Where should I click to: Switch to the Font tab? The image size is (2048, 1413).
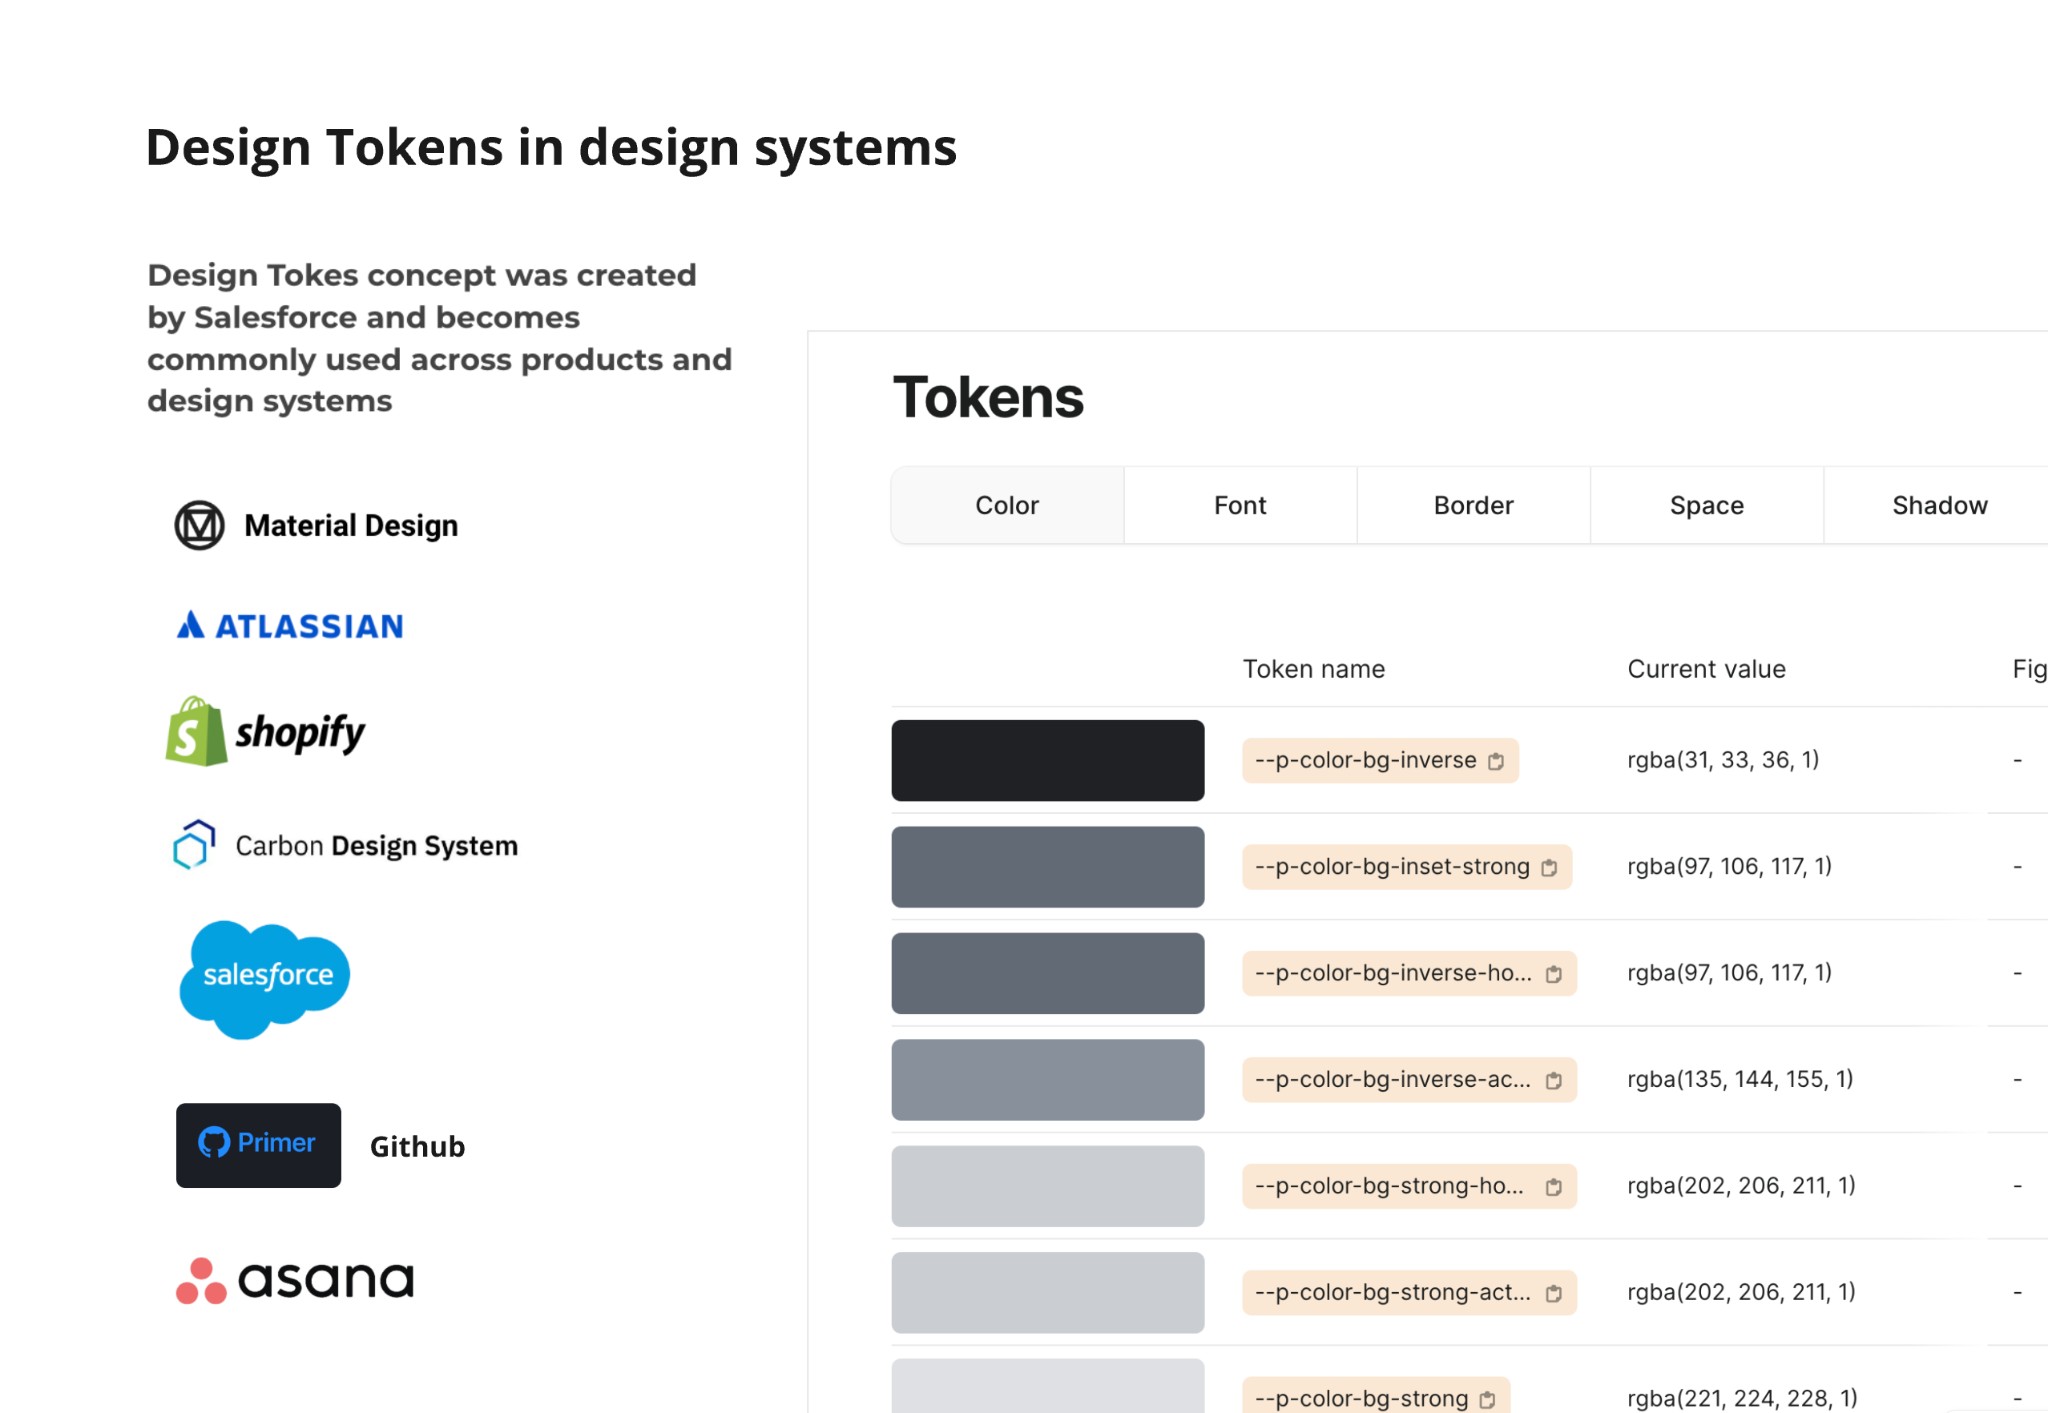coord(1239,505)
